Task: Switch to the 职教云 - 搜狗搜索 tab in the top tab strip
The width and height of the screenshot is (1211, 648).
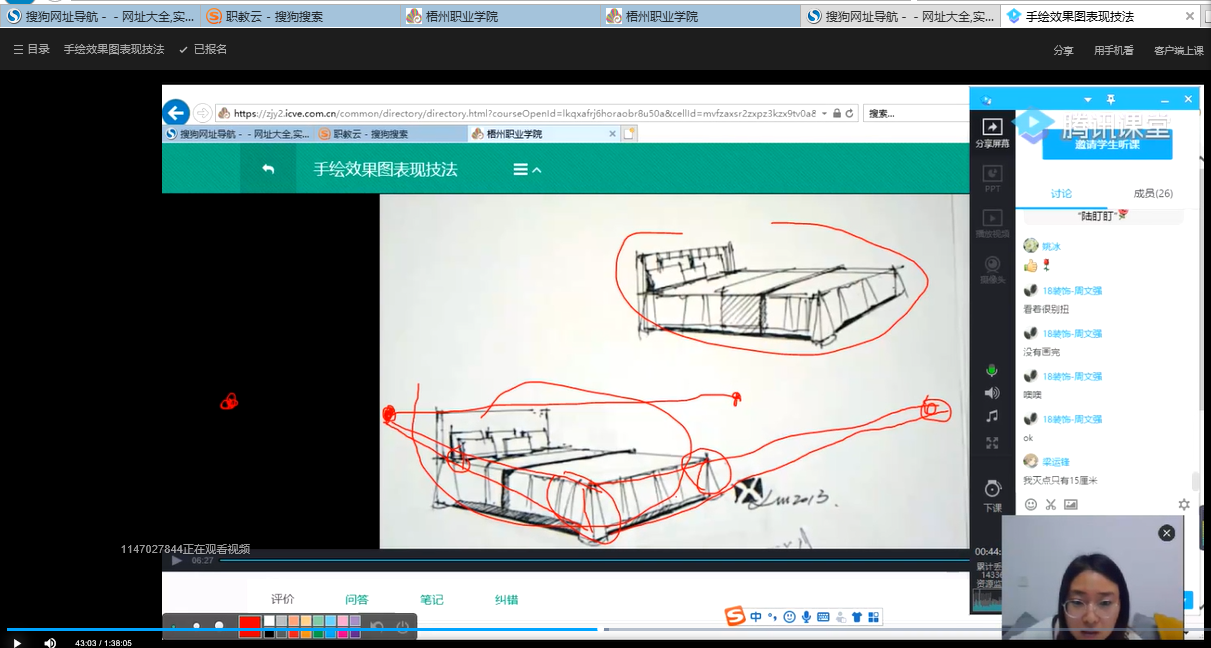Action: coord(300,16)
